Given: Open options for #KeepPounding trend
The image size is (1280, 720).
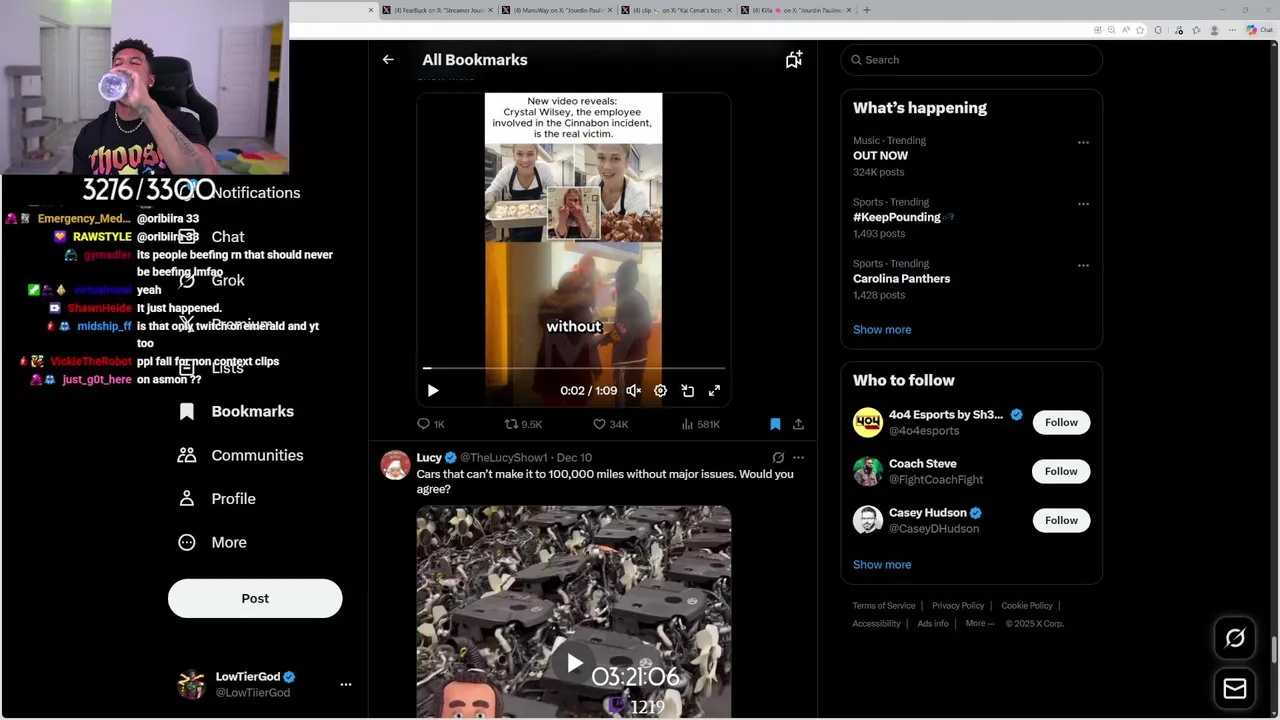Looking at the screenshot, I should pyautogui.click(x=1083, y=204).
